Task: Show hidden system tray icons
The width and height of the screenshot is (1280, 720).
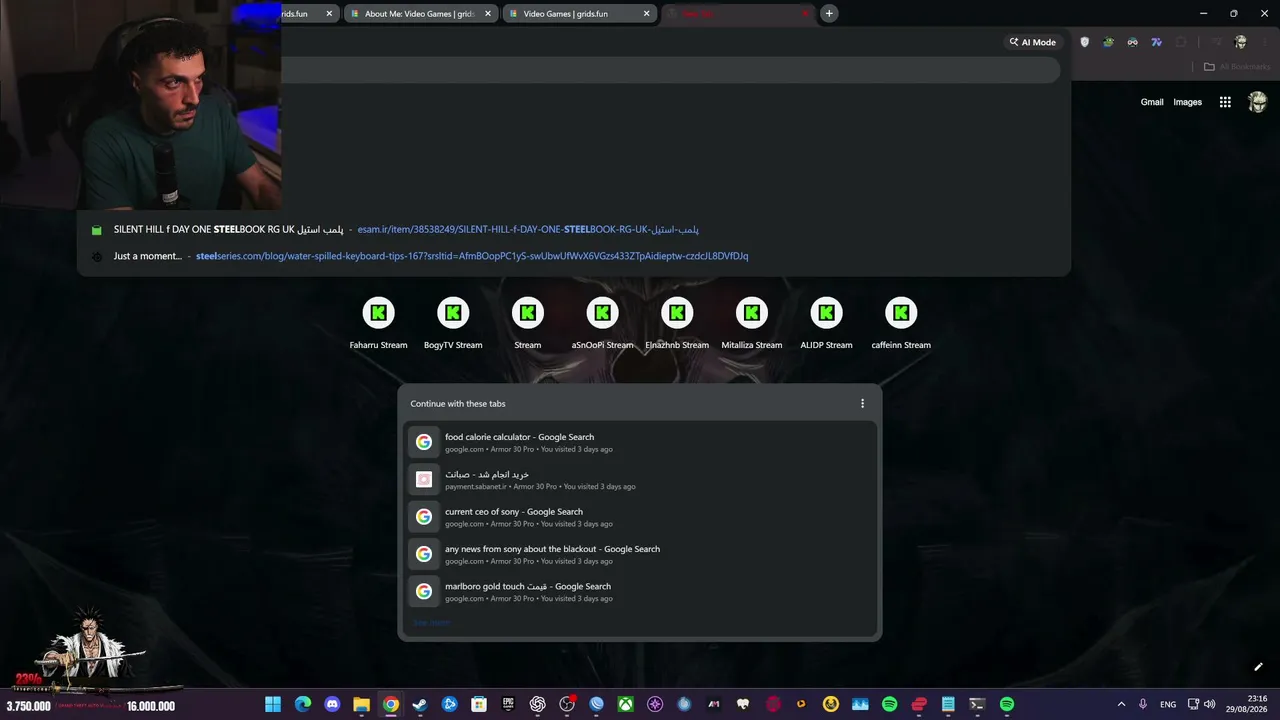Action: (1121, 704)
